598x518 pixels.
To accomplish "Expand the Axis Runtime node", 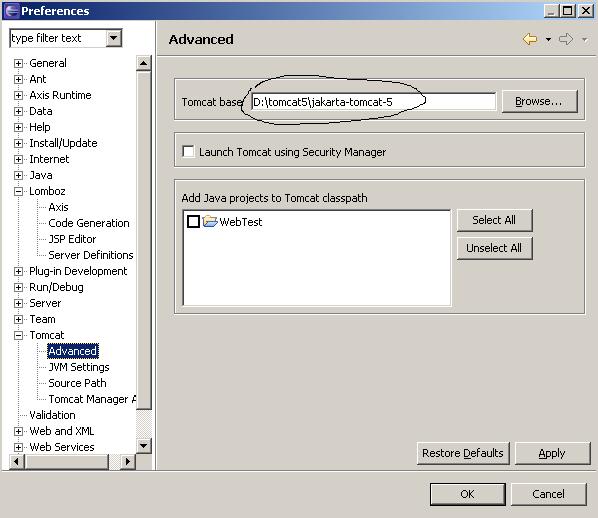I will (x=18, y=95).
